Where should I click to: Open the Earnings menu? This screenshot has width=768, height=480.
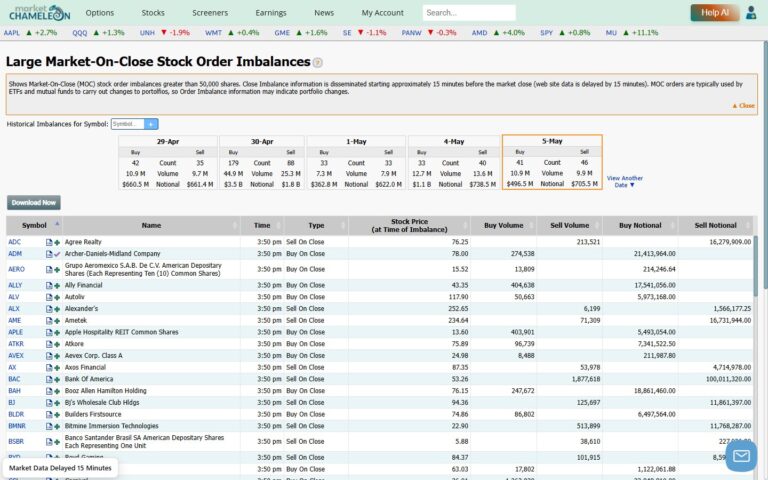point(270,13)
